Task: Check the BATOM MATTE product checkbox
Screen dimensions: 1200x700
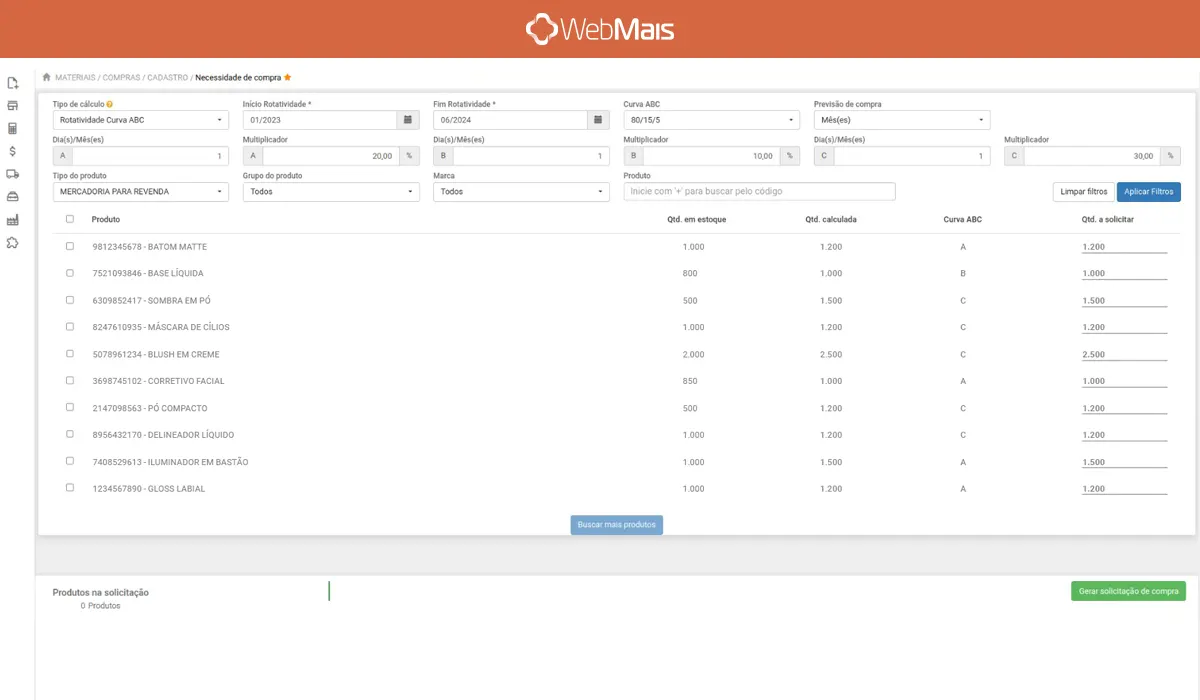Action: click(69, 246)
